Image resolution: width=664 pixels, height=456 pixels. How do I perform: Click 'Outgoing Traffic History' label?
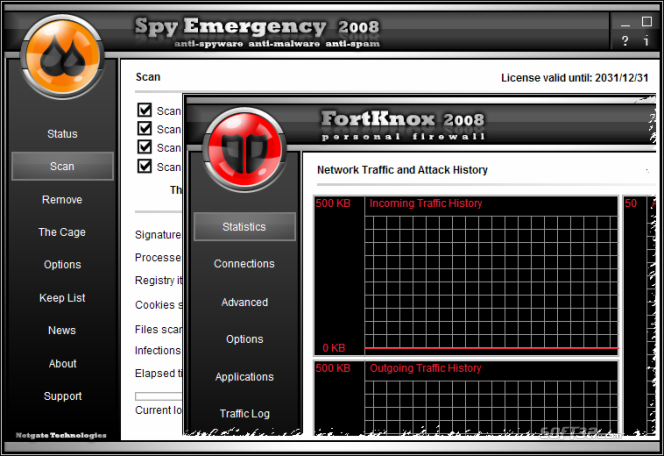click(x=426, y=368)
